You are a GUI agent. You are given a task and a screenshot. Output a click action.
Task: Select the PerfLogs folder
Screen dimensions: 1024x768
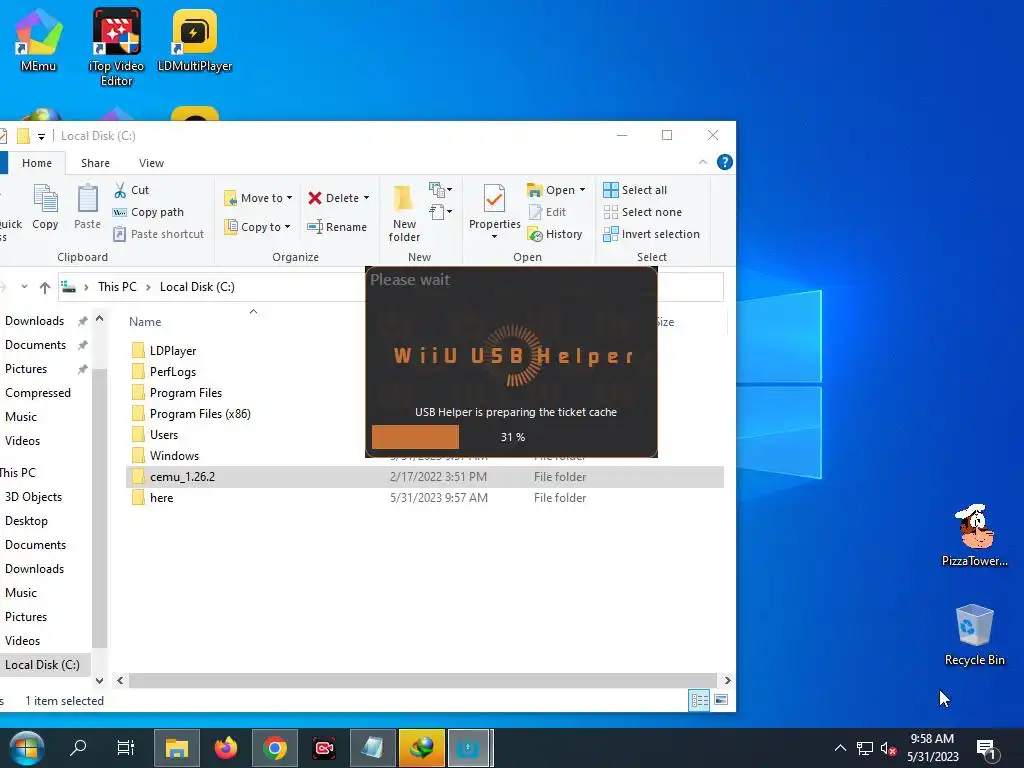click(x=172, y=372)
